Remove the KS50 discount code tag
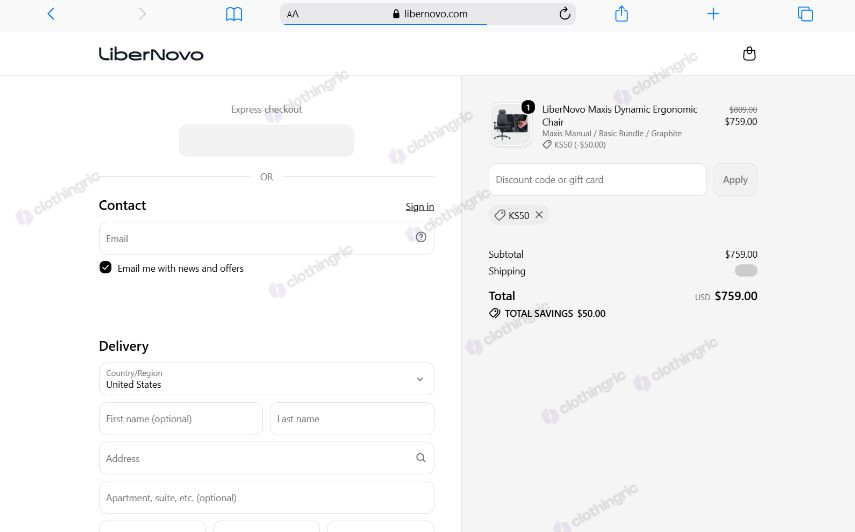 (539, 215)
